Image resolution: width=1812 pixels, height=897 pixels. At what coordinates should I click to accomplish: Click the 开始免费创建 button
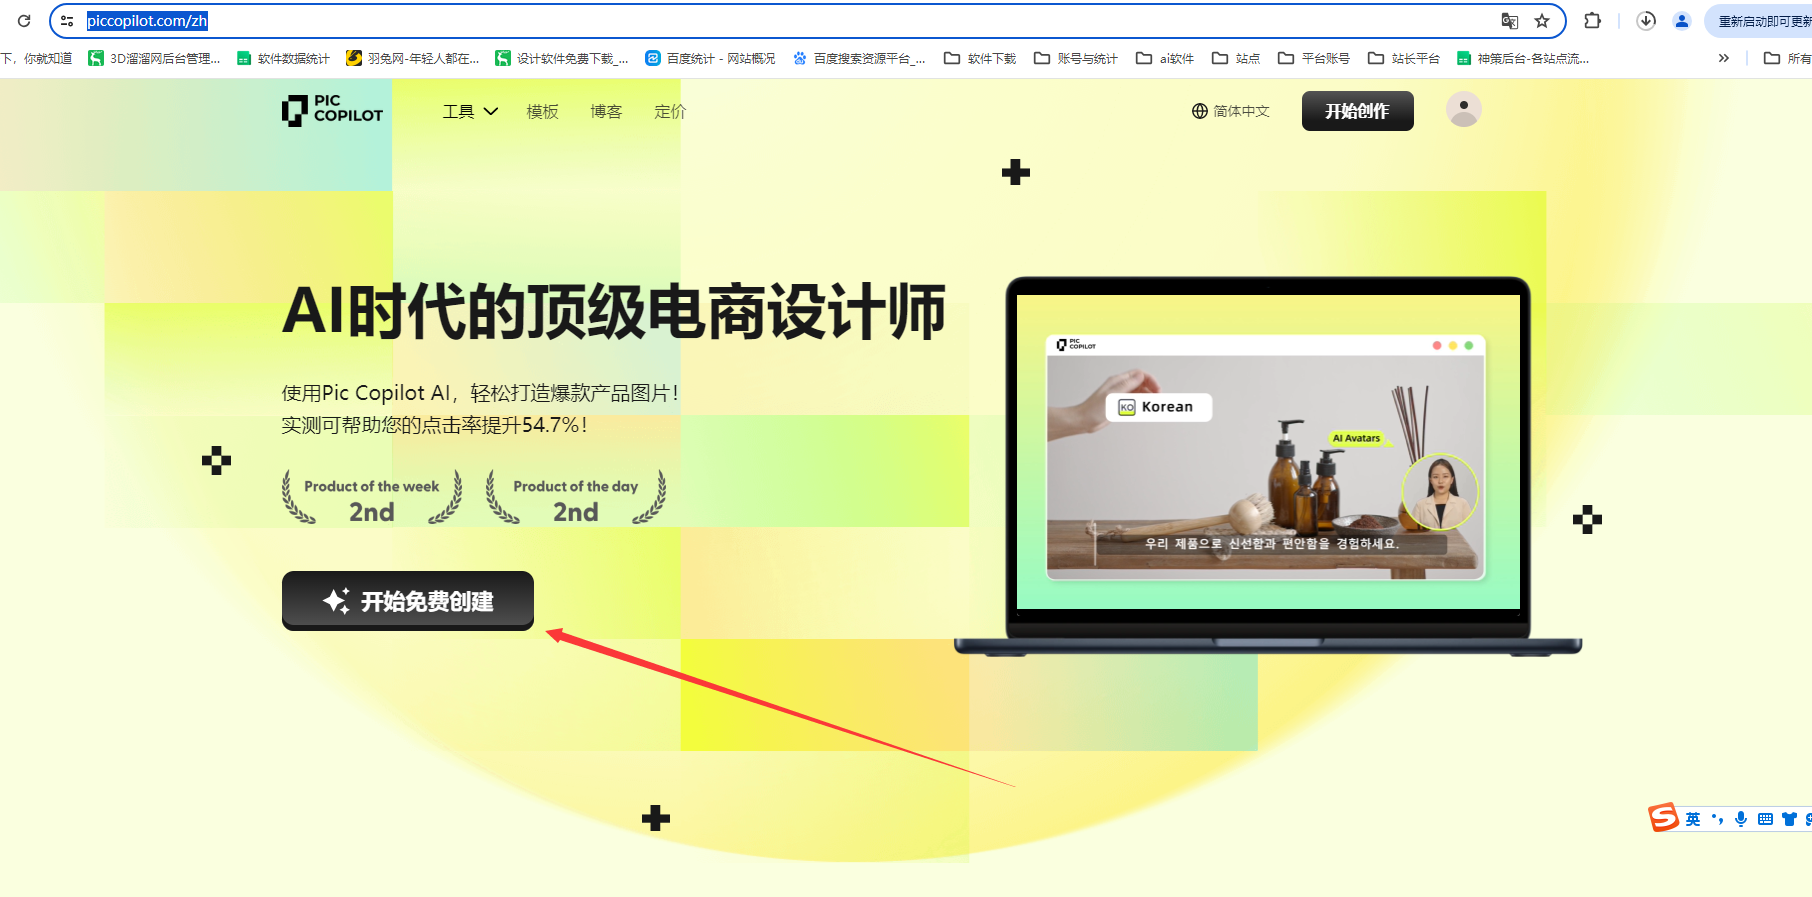(x=408, y=601)
